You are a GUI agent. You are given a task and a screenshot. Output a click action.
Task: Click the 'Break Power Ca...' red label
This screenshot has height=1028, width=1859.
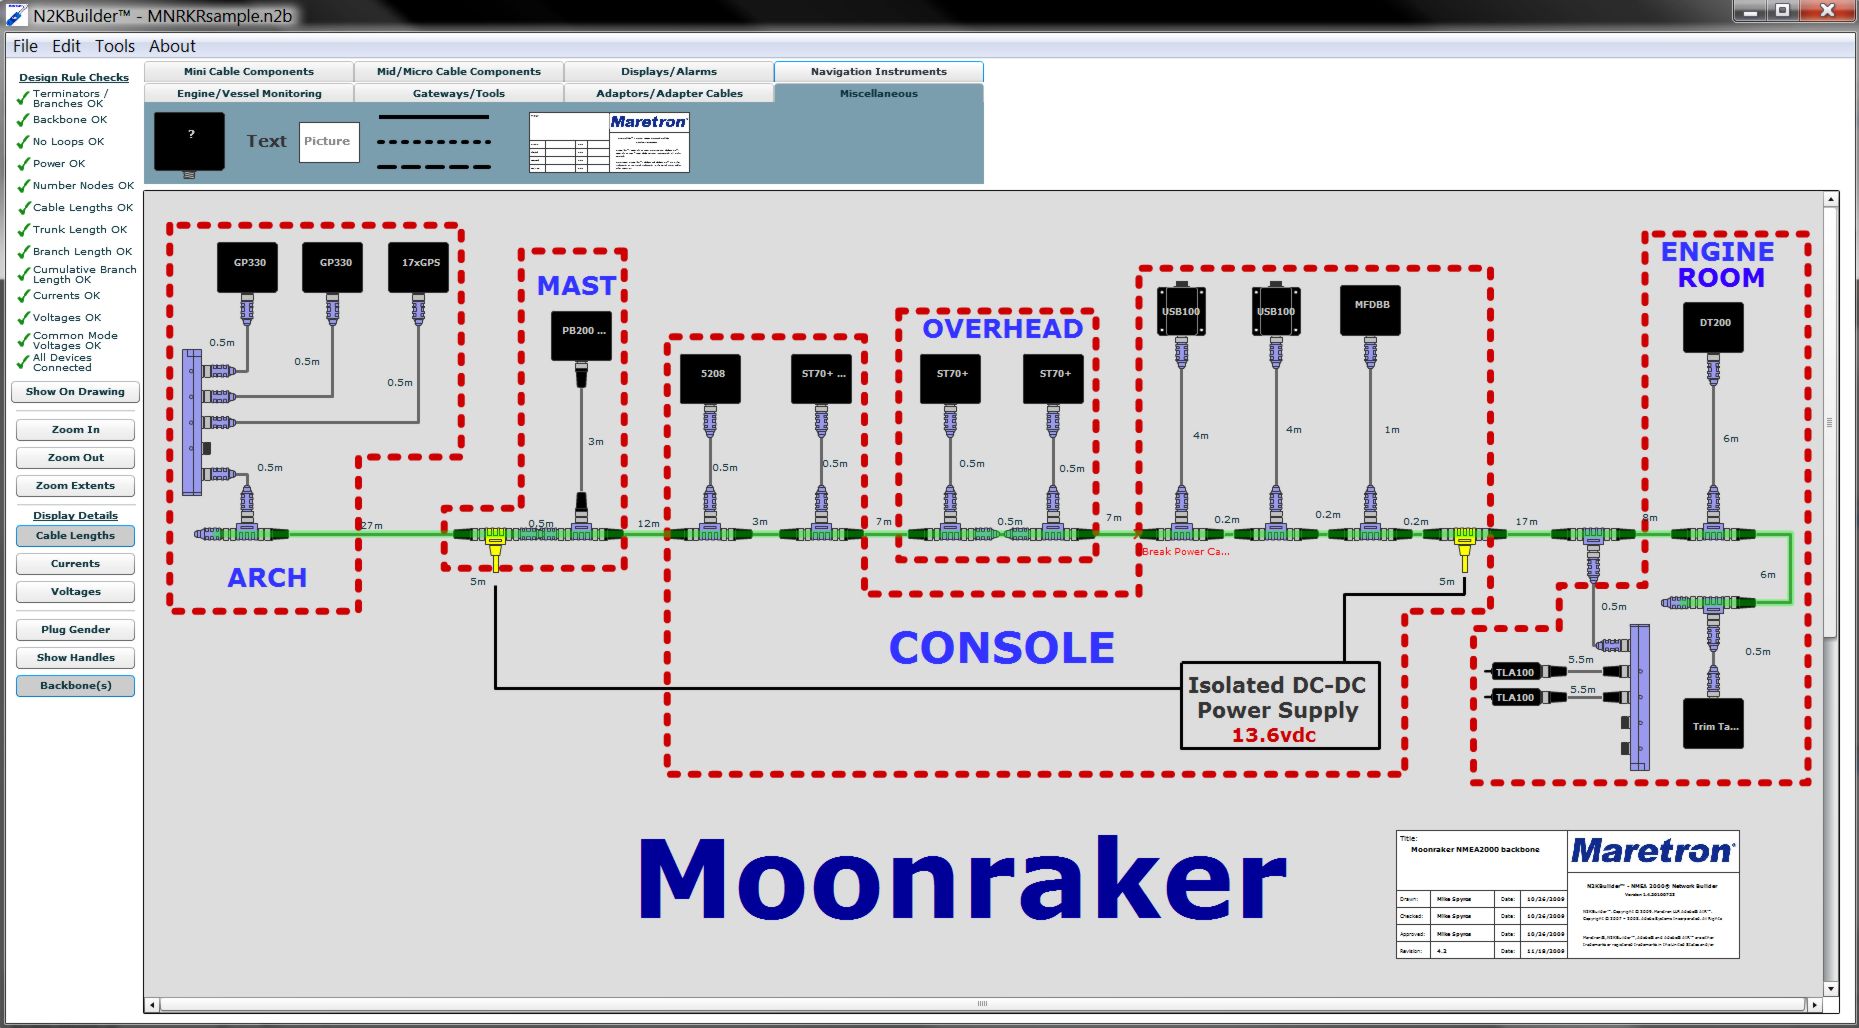tap(1186, 552)
